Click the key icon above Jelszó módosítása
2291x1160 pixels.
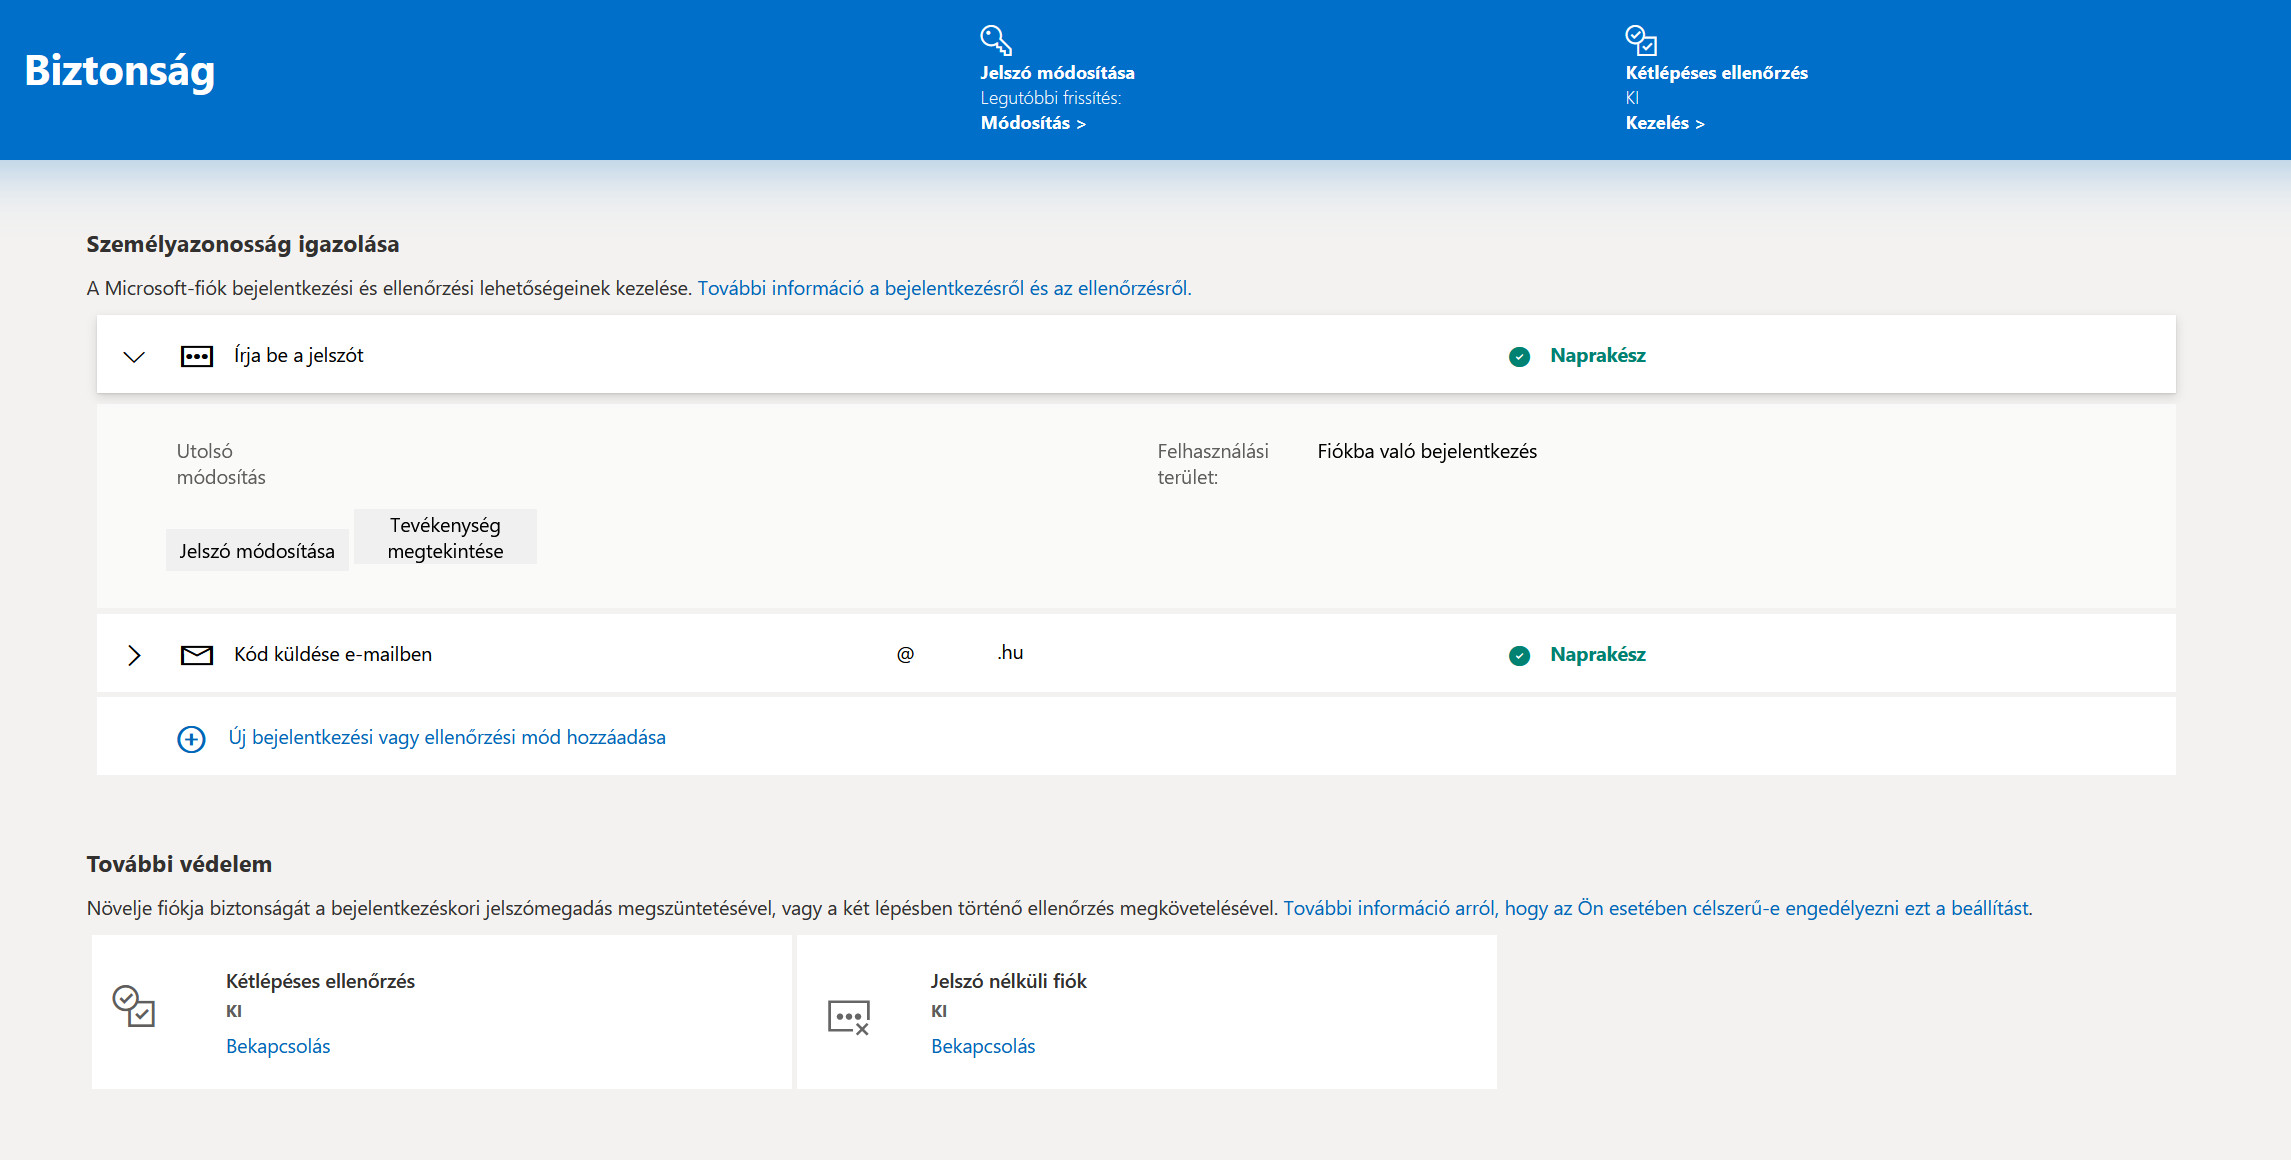coord(996,40)
